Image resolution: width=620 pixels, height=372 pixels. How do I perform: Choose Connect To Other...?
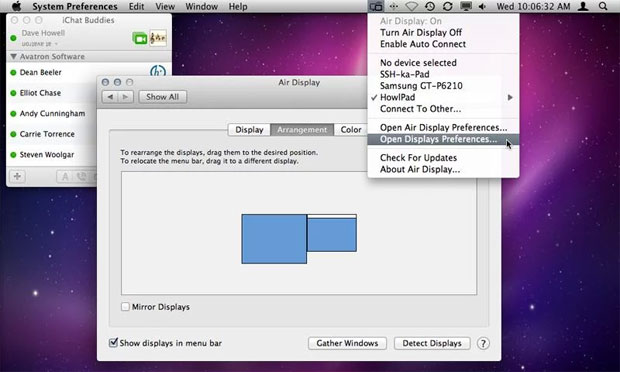(x=443, y=109)
